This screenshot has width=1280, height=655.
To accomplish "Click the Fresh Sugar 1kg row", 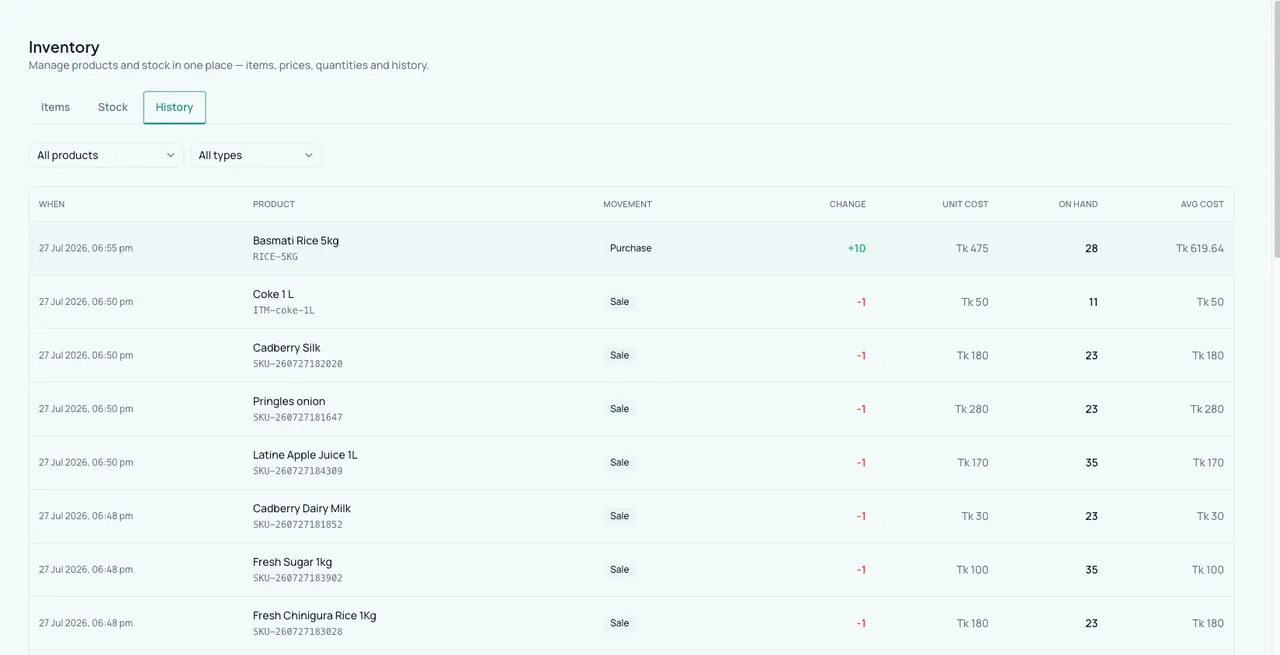I will click(x=631, y=570).
